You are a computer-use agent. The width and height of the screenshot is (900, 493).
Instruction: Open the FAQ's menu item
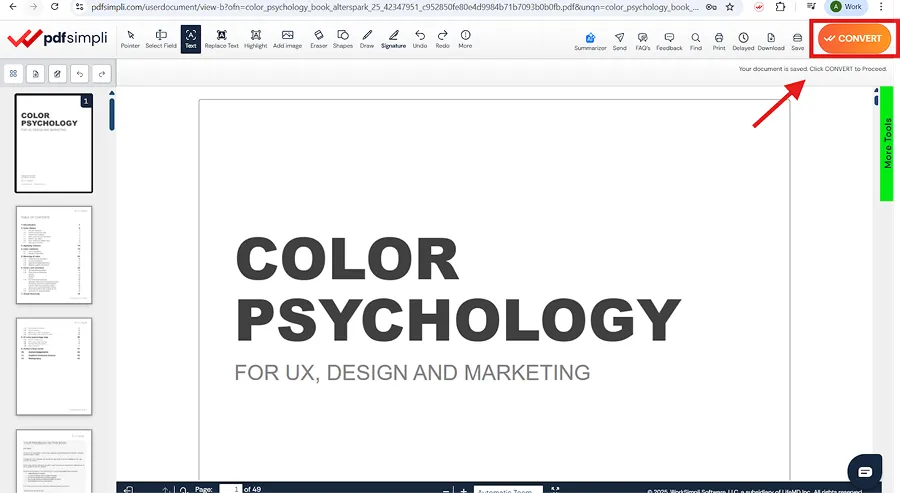[643, 41]
